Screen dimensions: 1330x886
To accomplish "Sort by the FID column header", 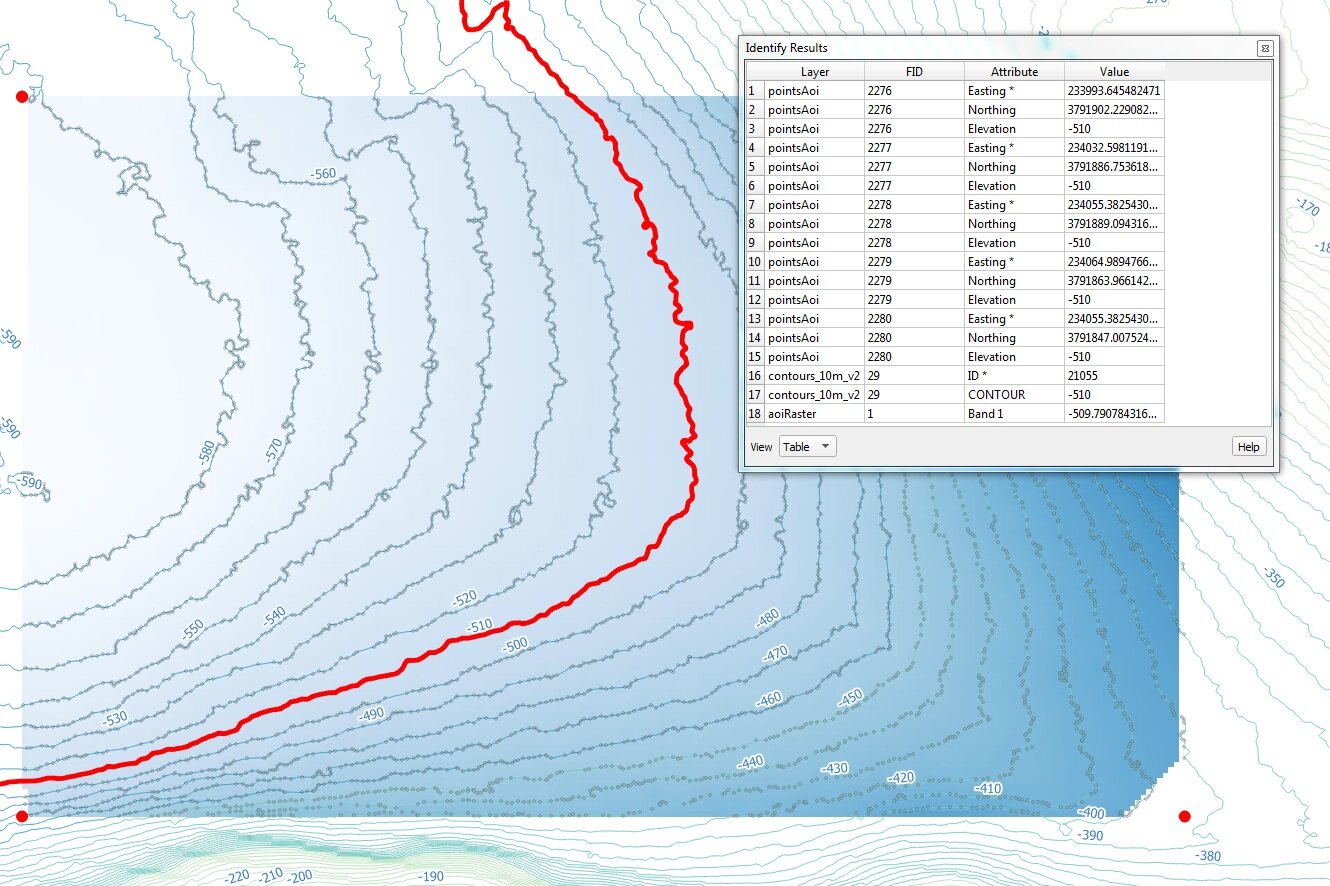I will 914,71.
